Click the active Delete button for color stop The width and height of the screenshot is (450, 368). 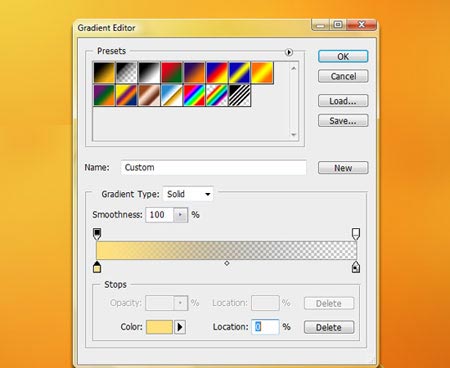(x=329, y=327)
